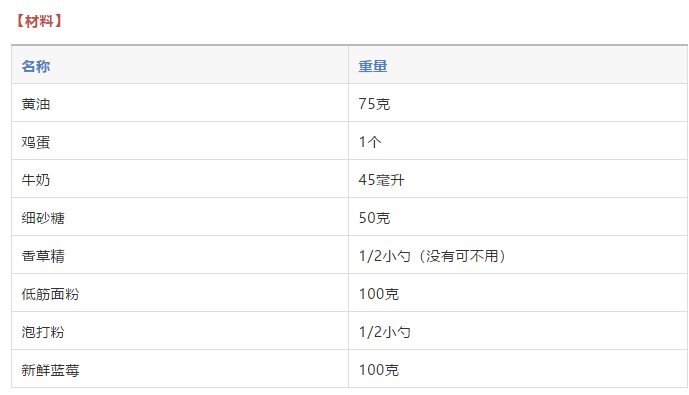Select the 鸡蛋 row name
The width and height of the screenshot is (689, 395).
click(x=180, y=141)
